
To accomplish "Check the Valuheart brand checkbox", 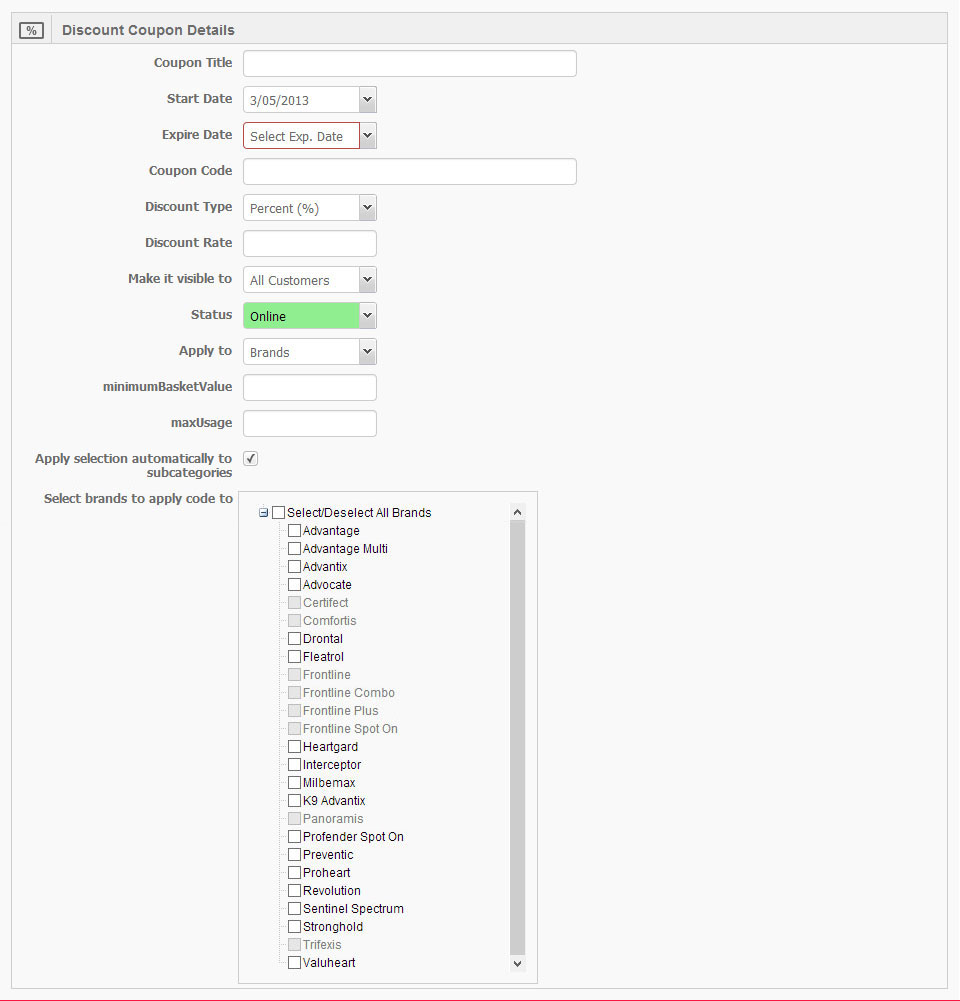I will pos(294,963).
